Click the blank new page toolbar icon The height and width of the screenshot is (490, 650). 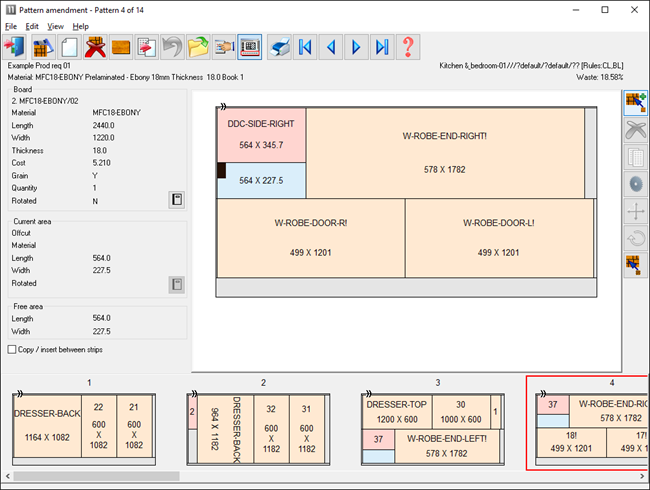[70, 47]
